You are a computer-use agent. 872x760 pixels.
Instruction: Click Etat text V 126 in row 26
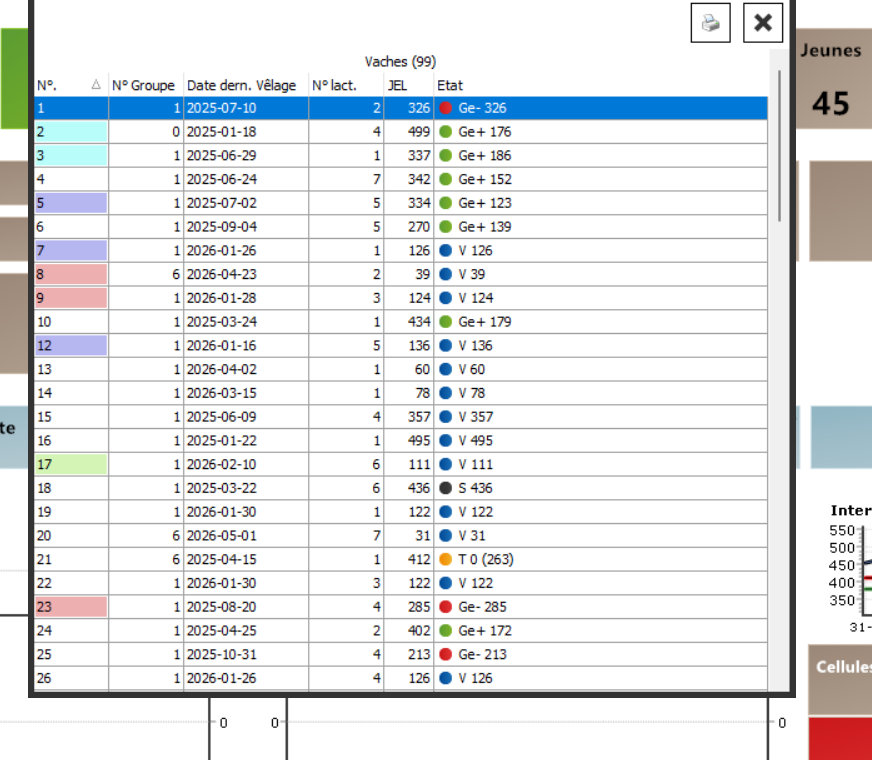tap(475, 678)
